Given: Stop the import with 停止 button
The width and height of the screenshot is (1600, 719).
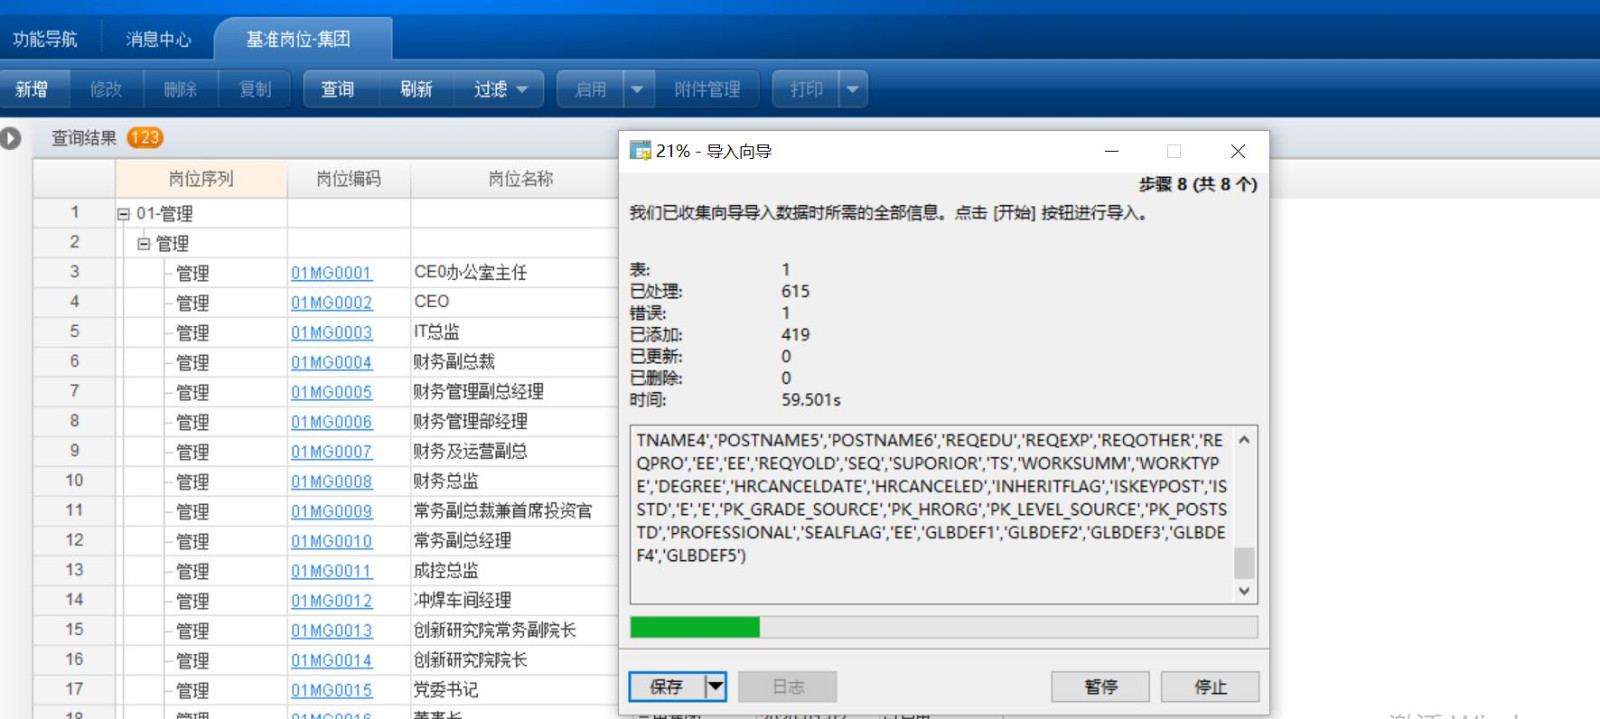Looking at the screenshot, I should tap(1210, 686).
